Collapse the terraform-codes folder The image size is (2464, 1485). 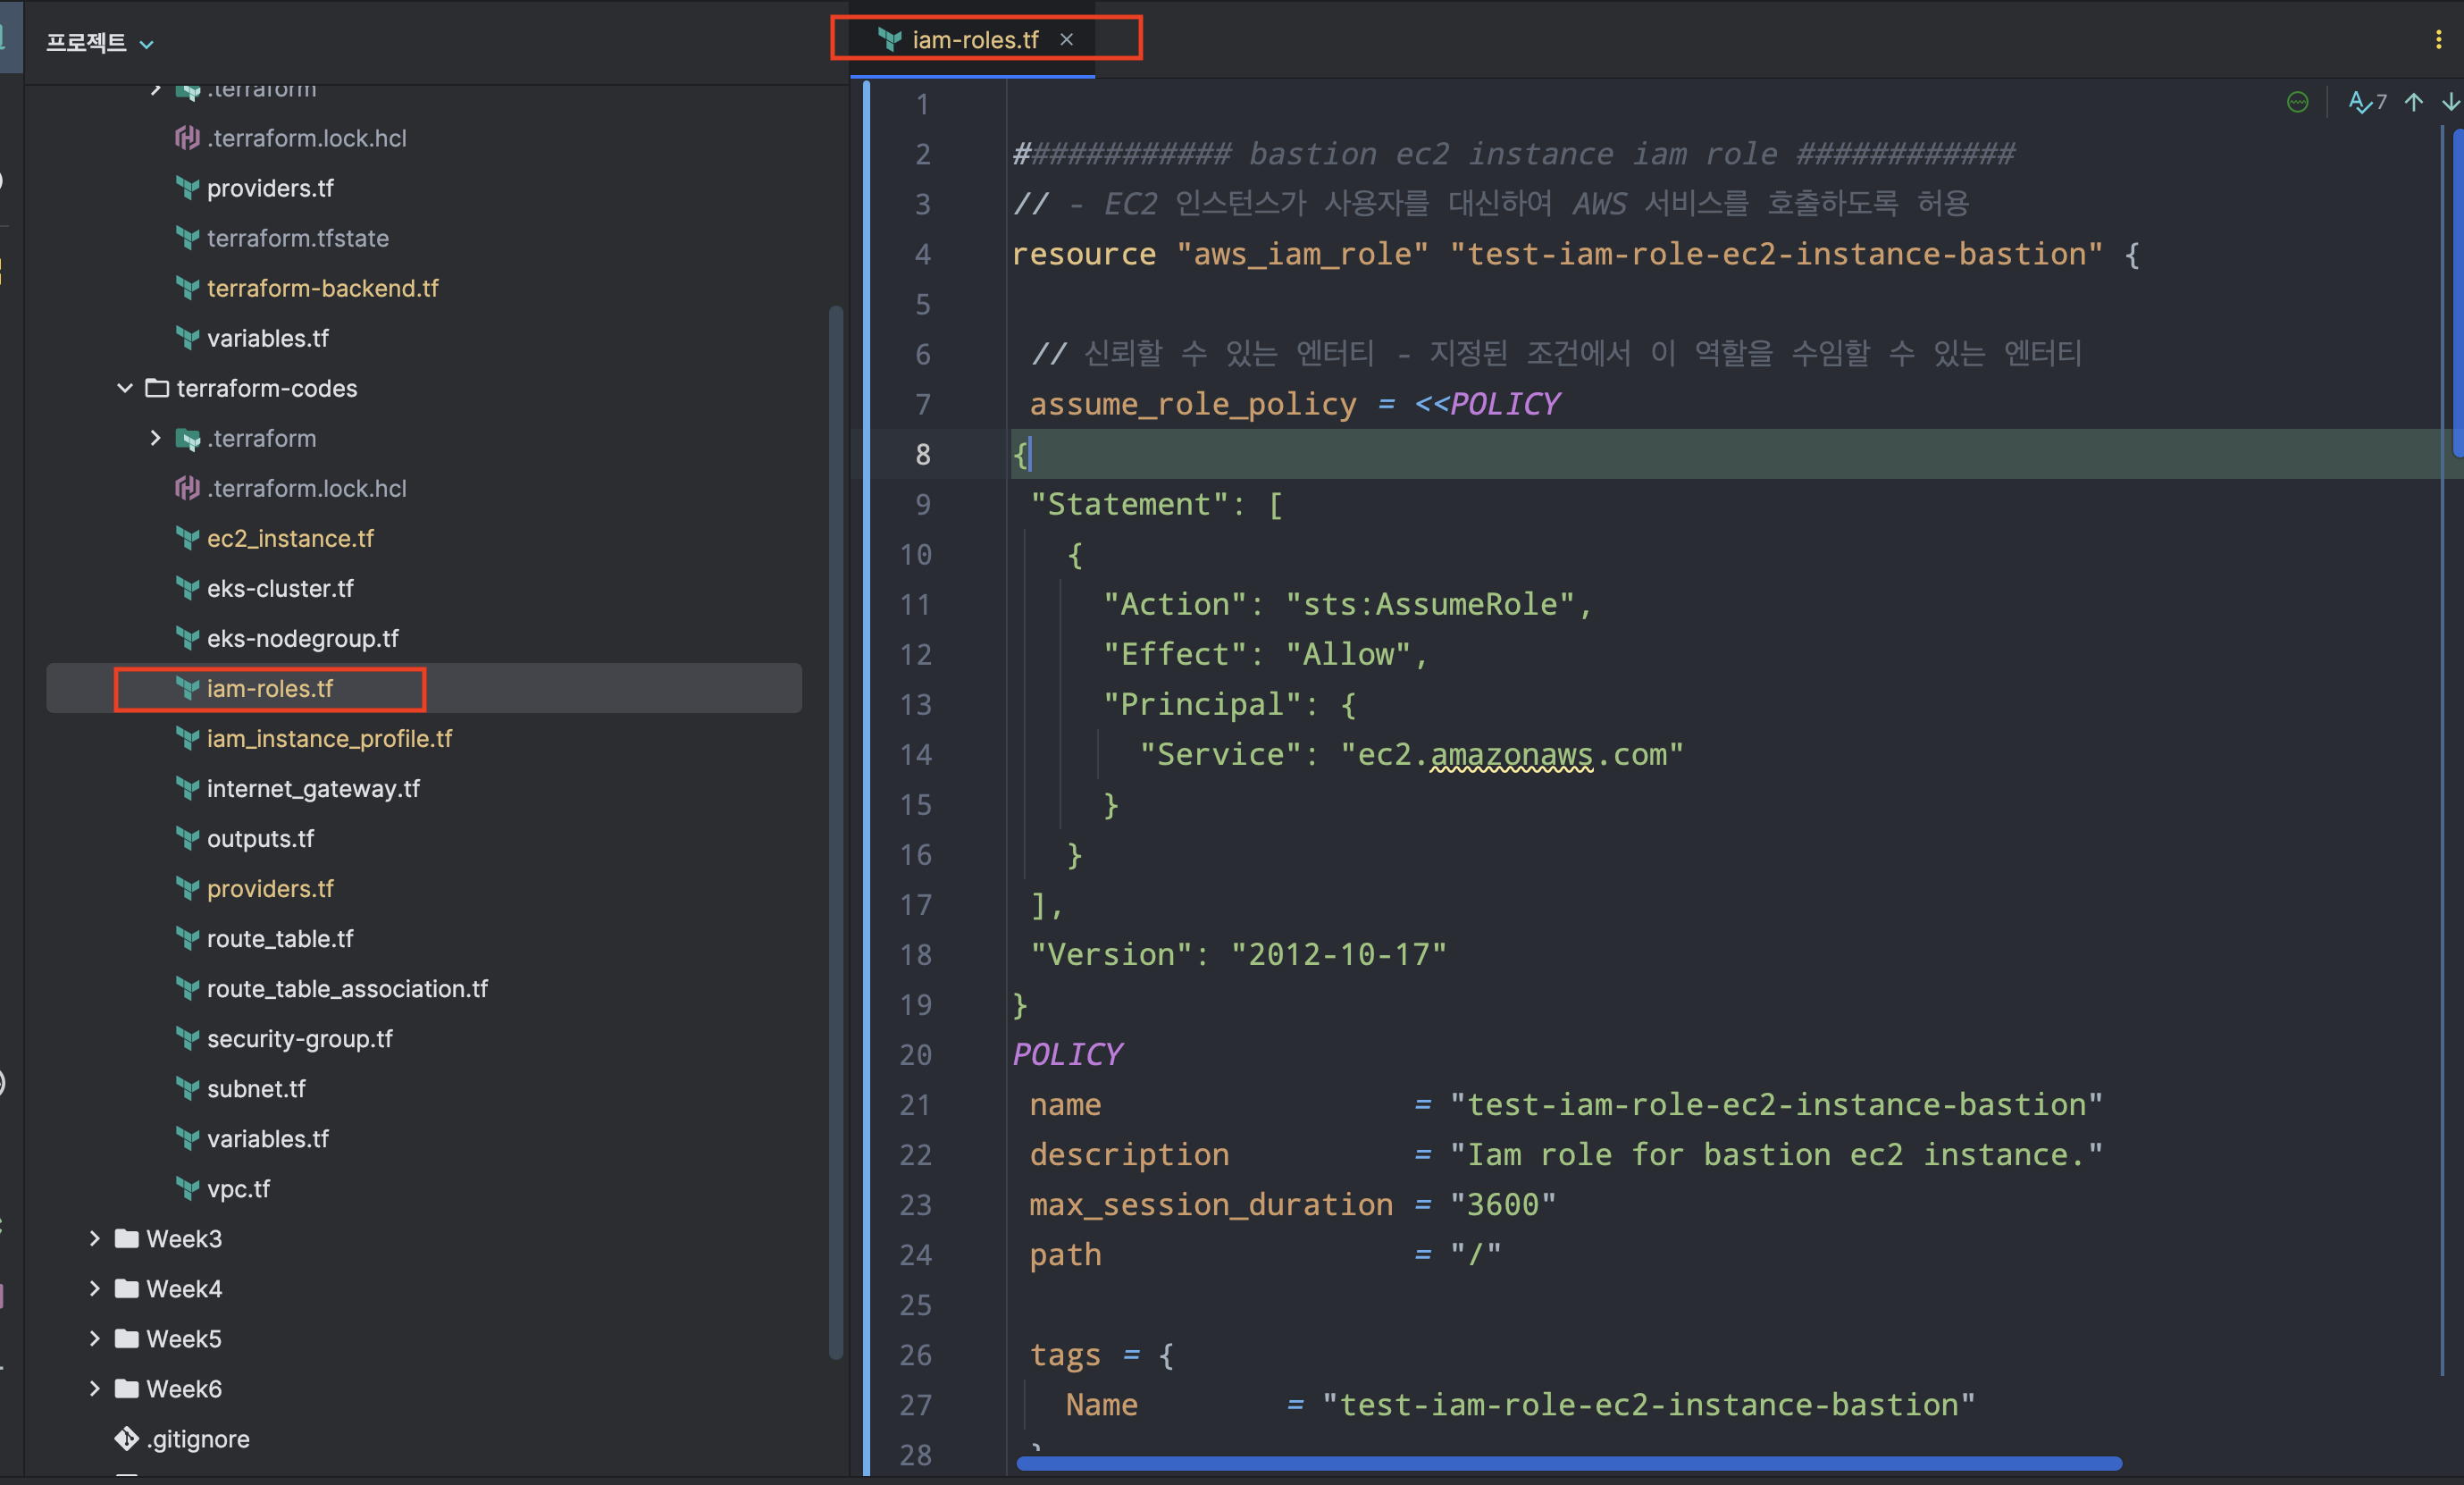125,388
